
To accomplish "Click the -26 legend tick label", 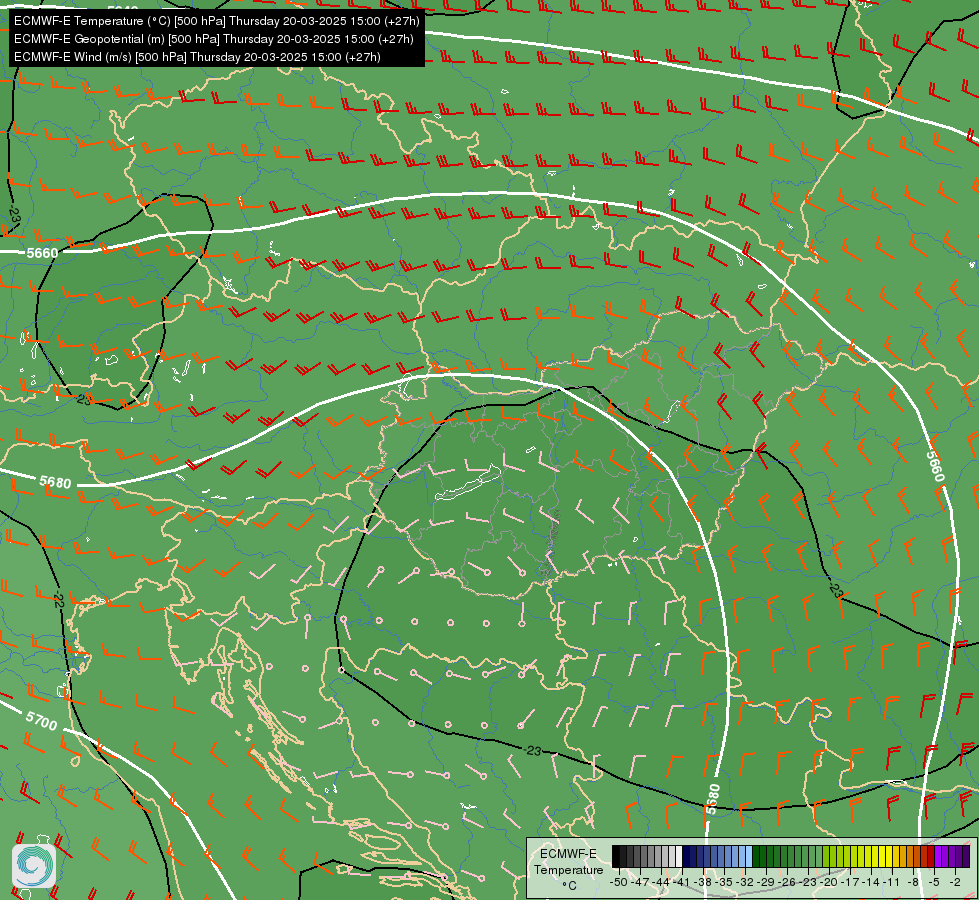I will [x=787, y=883].
